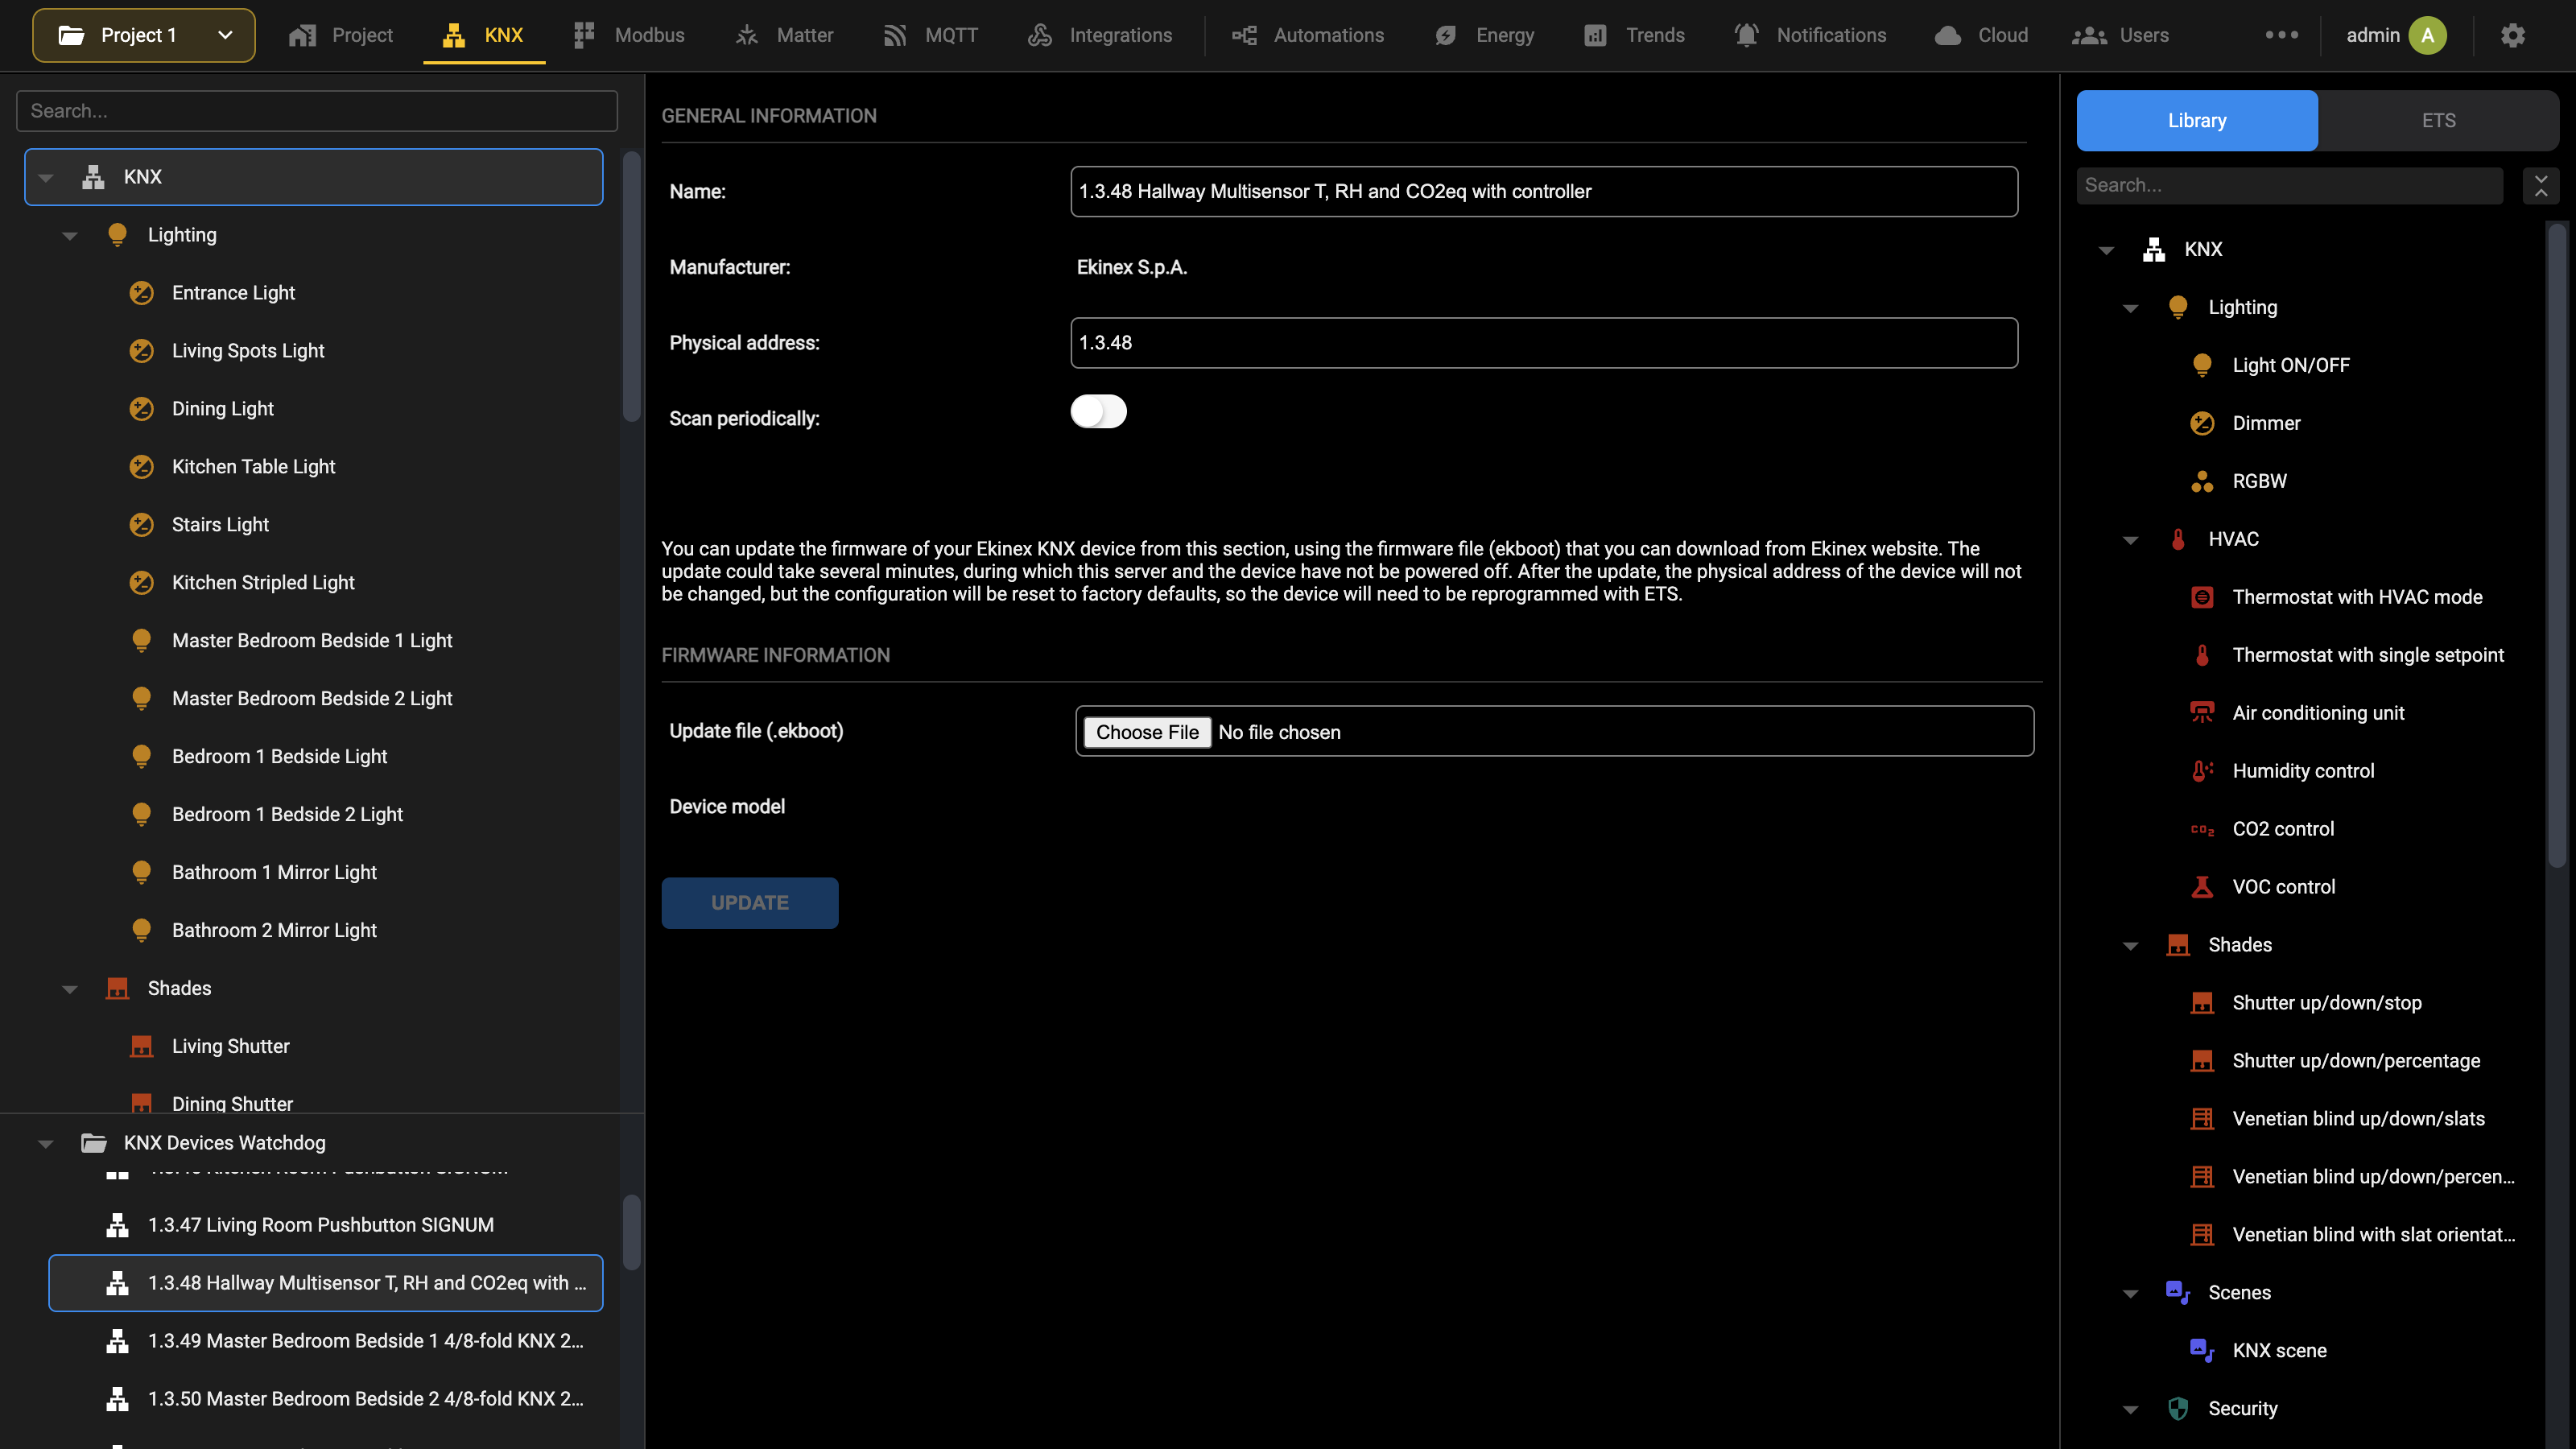Open the three-dots overflow menu
The height and width of the screenshot is (1449, 2576).
click(x=2281, y=35)
